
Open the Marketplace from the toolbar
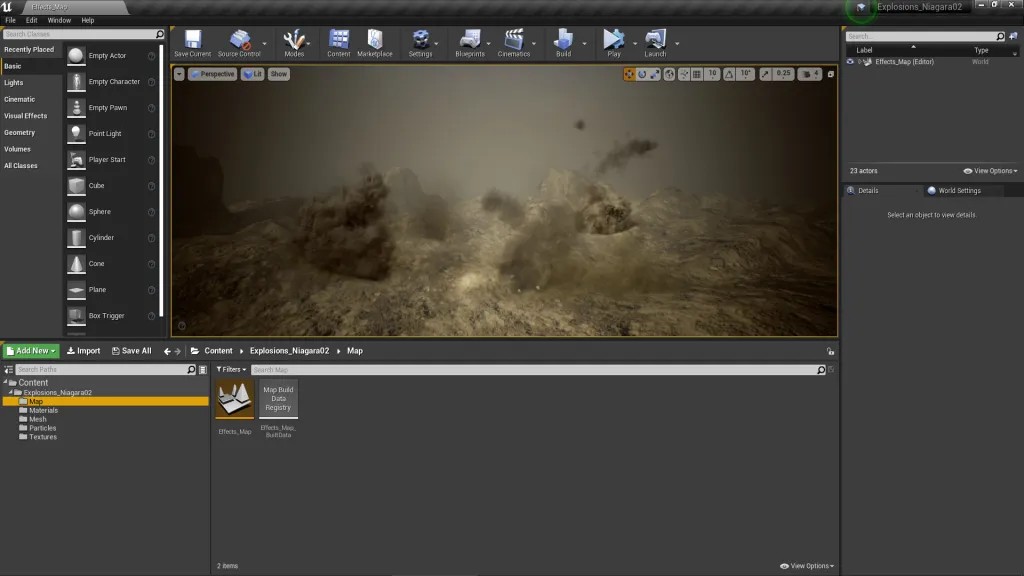coord(375,40)
